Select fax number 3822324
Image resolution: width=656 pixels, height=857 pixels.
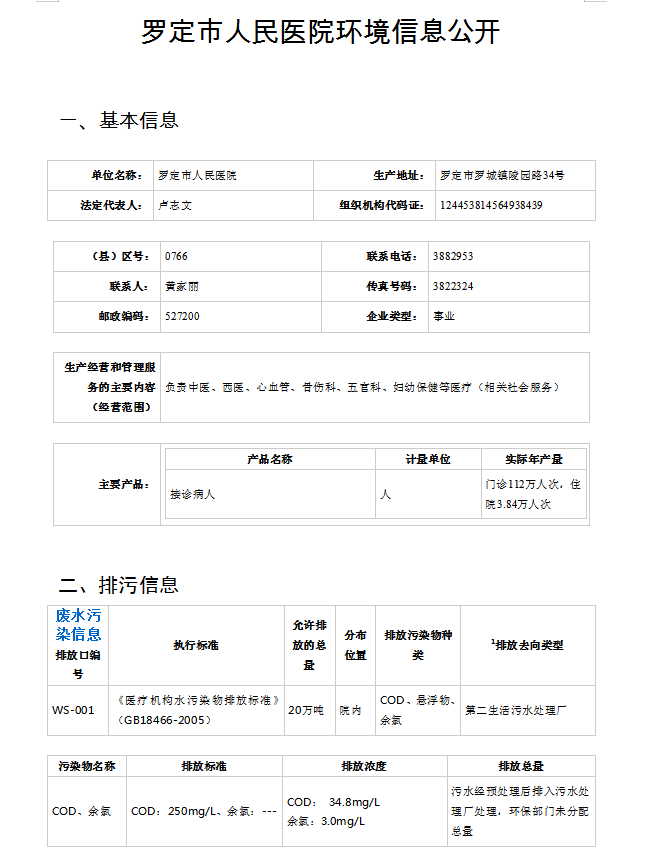click(x=453, y=286)
